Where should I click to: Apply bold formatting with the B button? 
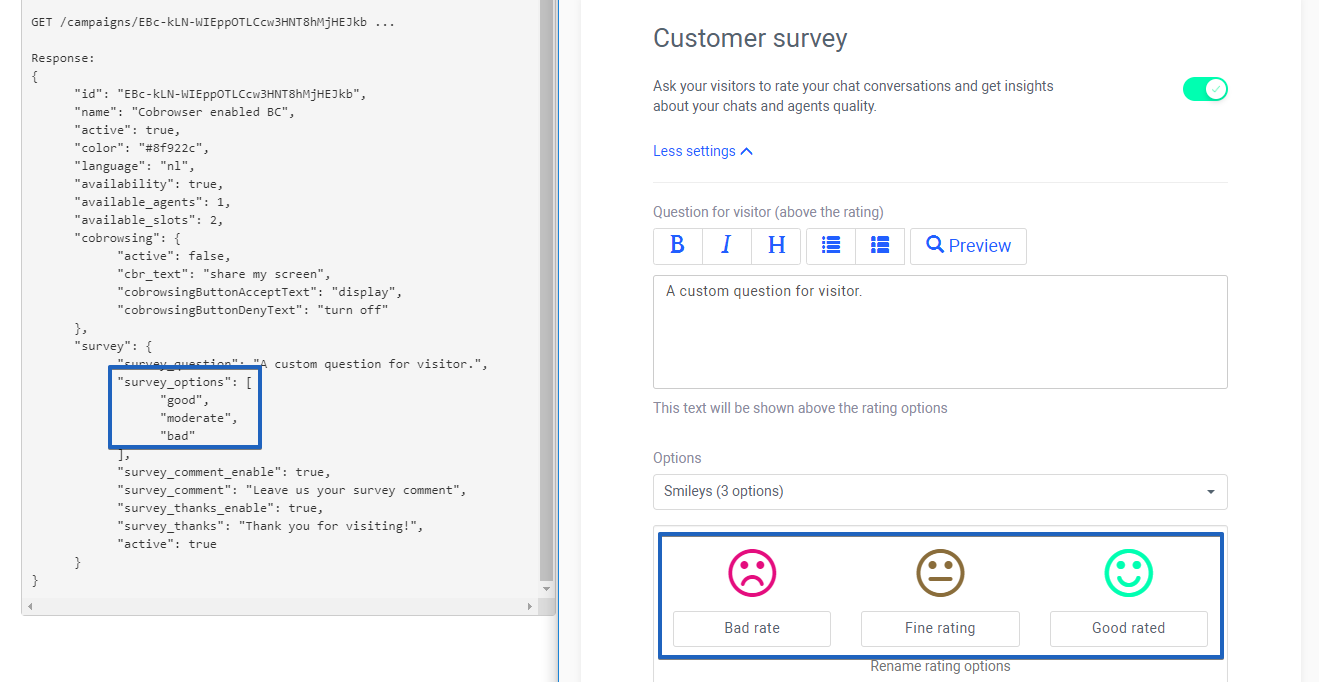point(678,246)
